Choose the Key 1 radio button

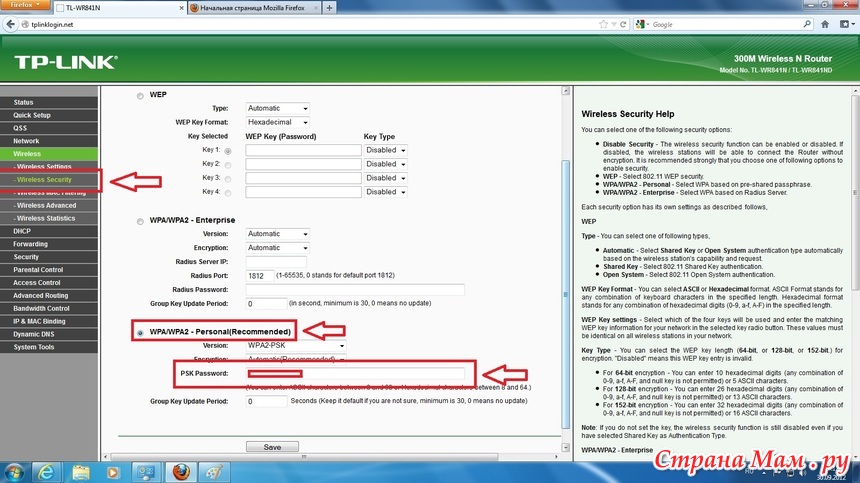pos(228,151)
